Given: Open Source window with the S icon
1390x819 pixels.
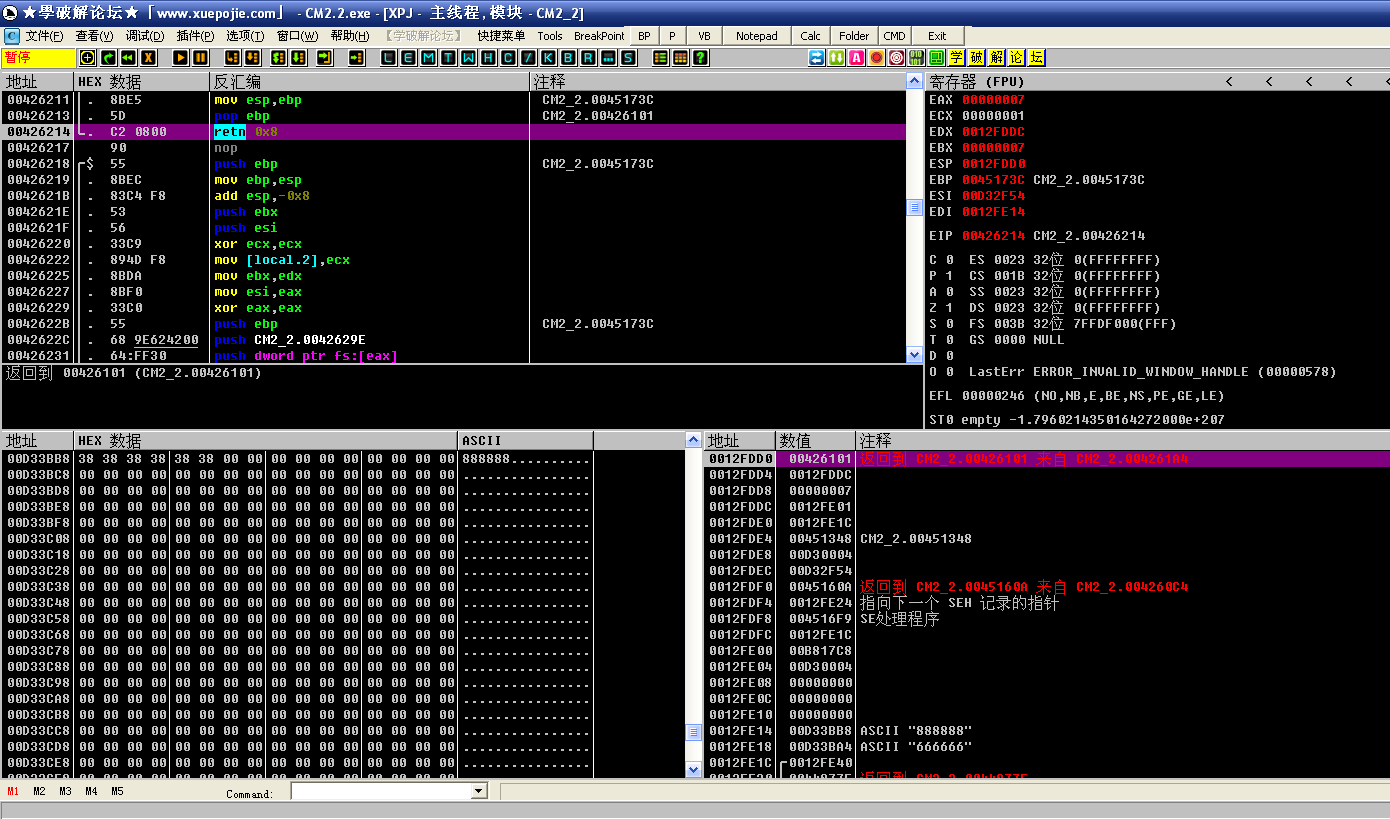Looking at the screenshot, I should [628, 58].
